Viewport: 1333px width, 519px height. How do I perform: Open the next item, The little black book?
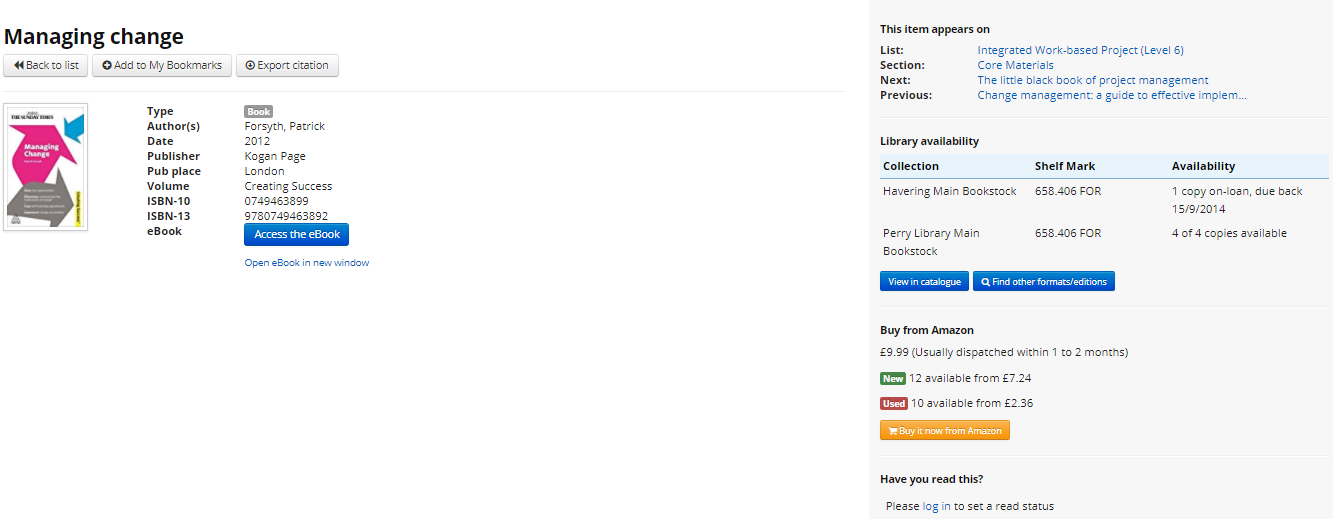coord(1092,80)
